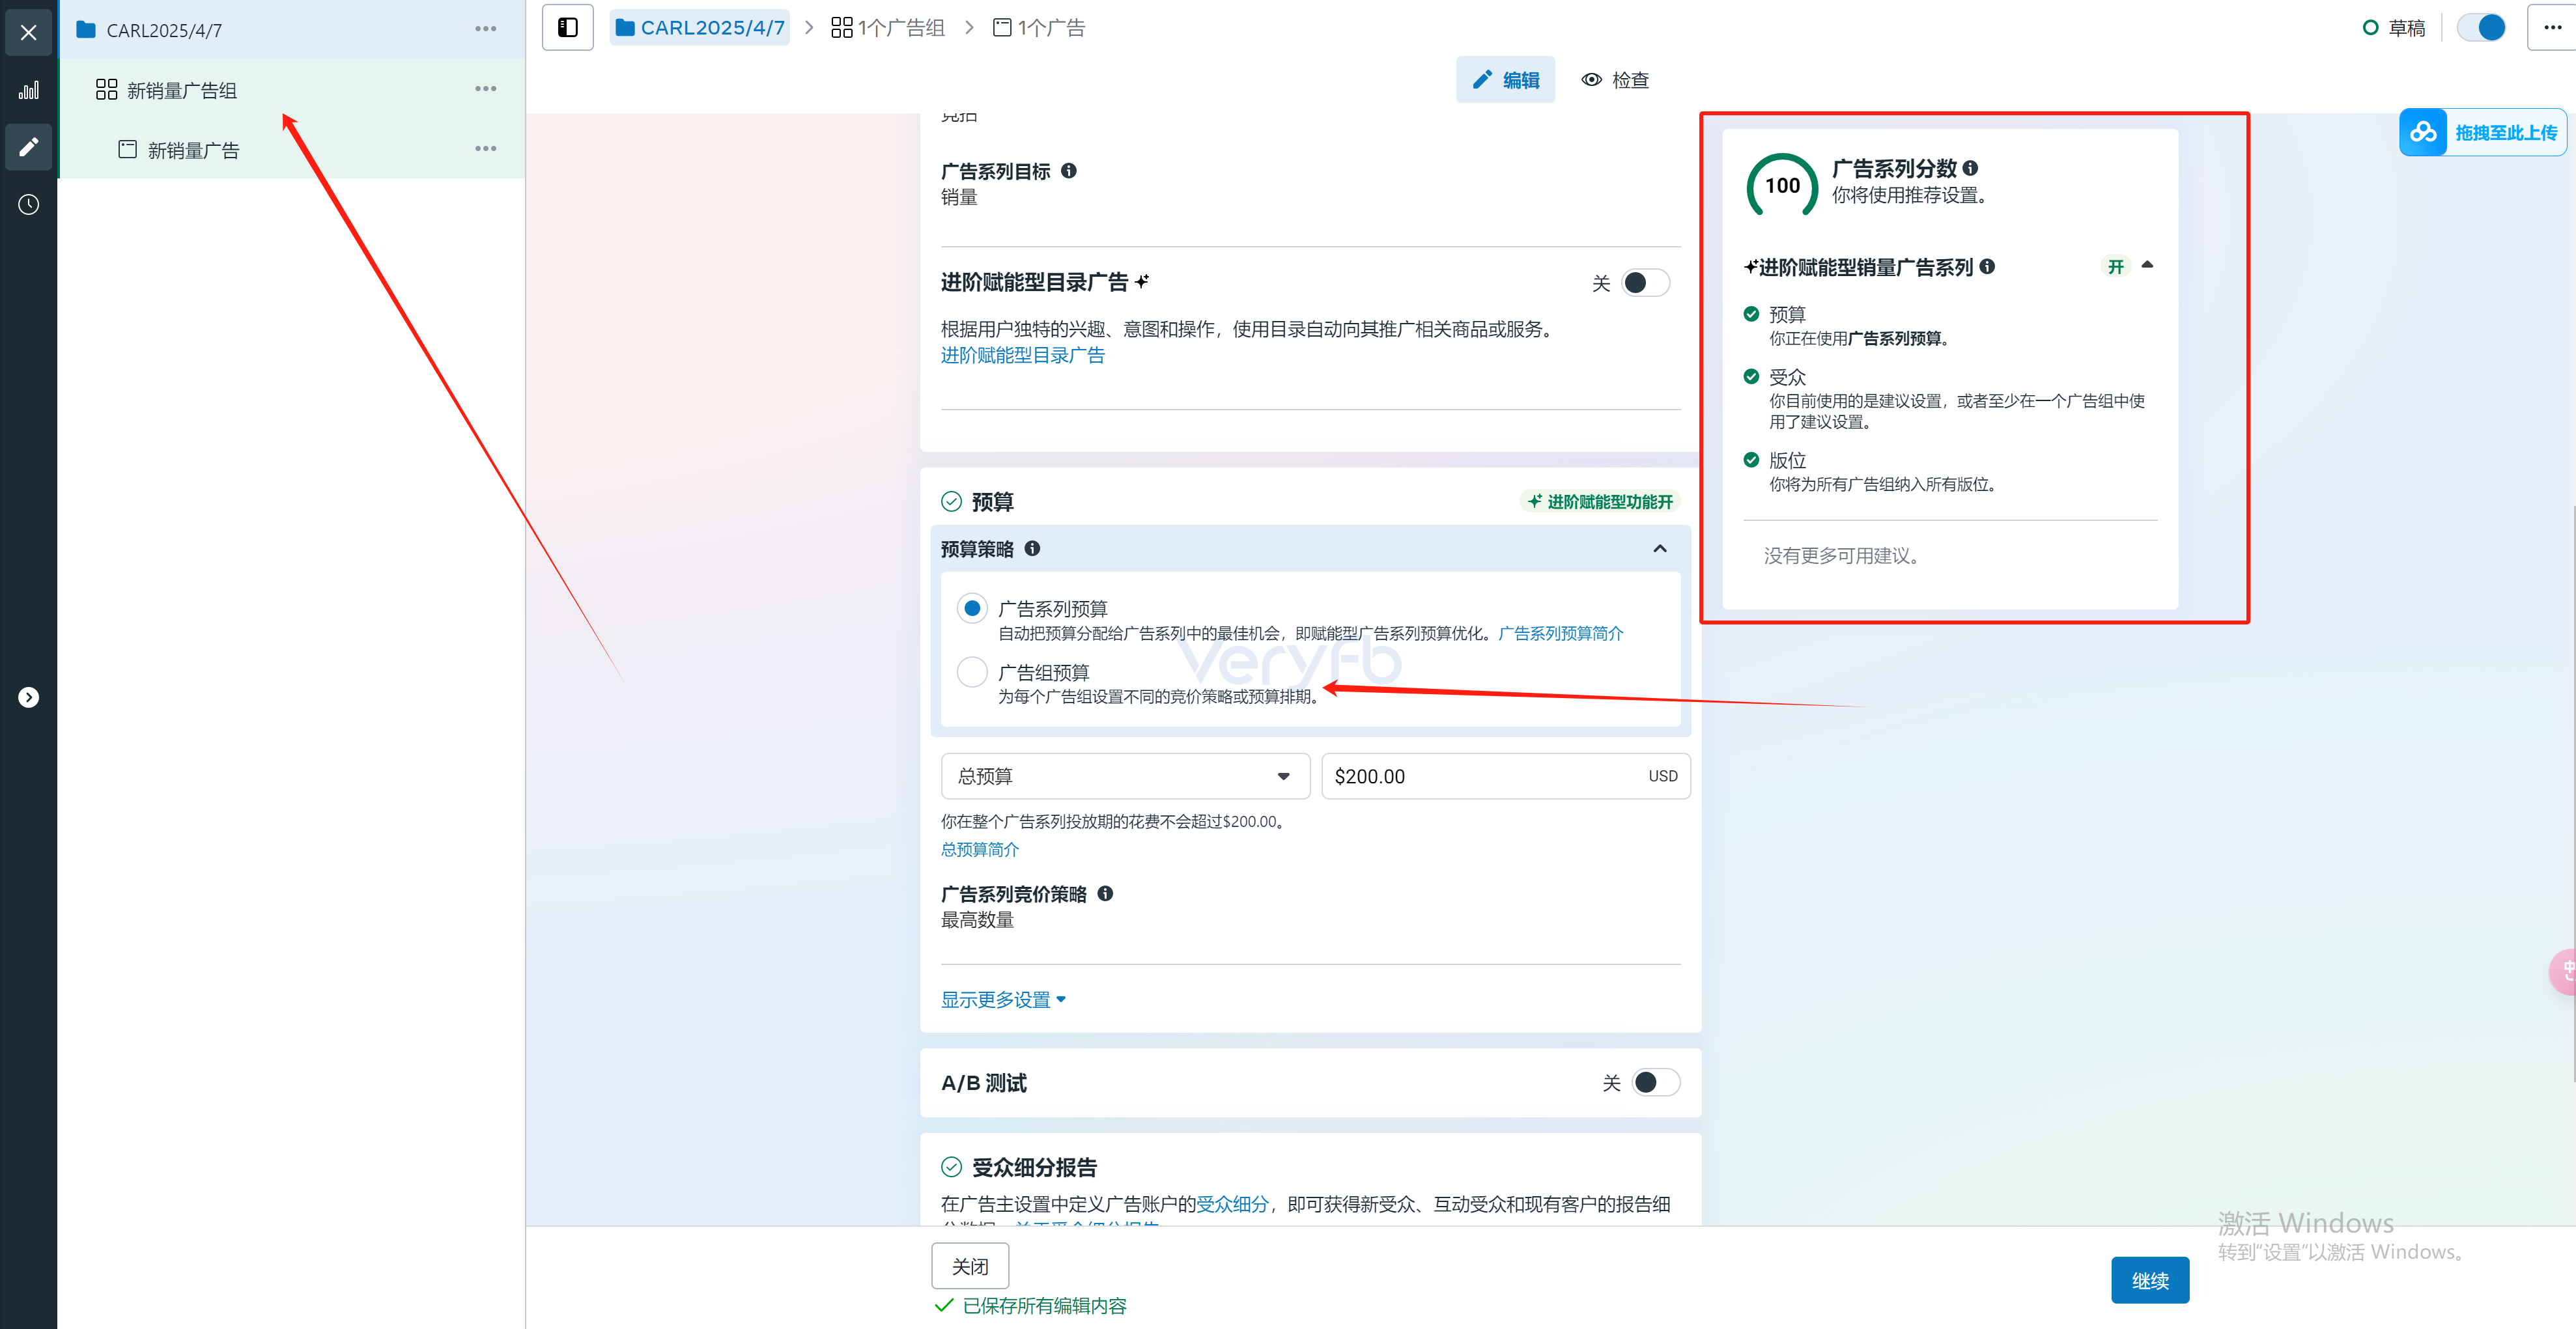Expand the left rail with the arrow circle icon
Viewport: 2576px width, 1329px height.
[28, 697]
